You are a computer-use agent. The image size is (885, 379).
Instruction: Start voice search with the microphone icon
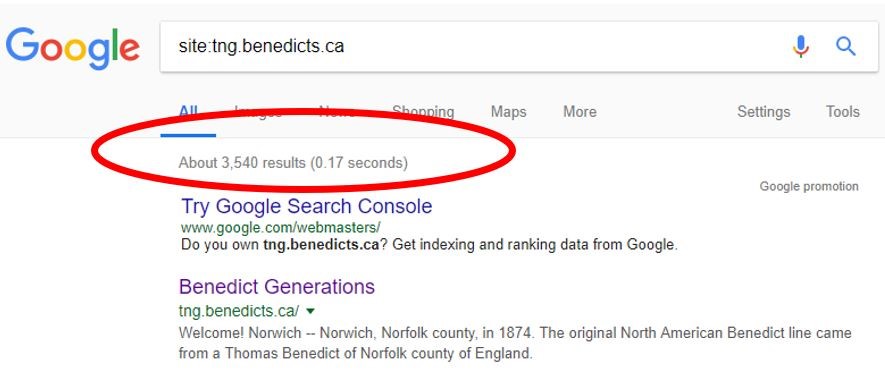[x=800, y=46]
